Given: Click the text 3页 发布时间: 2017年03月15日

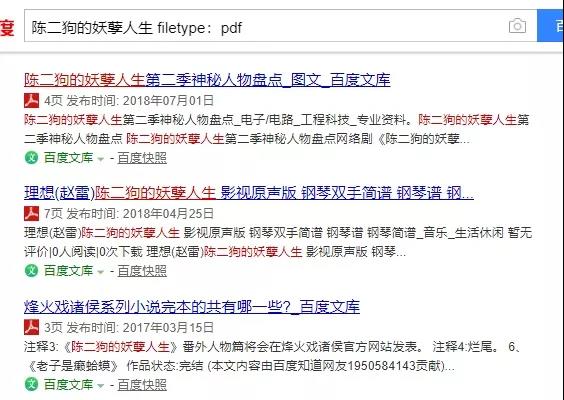Looking at the screenshot, I should [x=129, y=327].
